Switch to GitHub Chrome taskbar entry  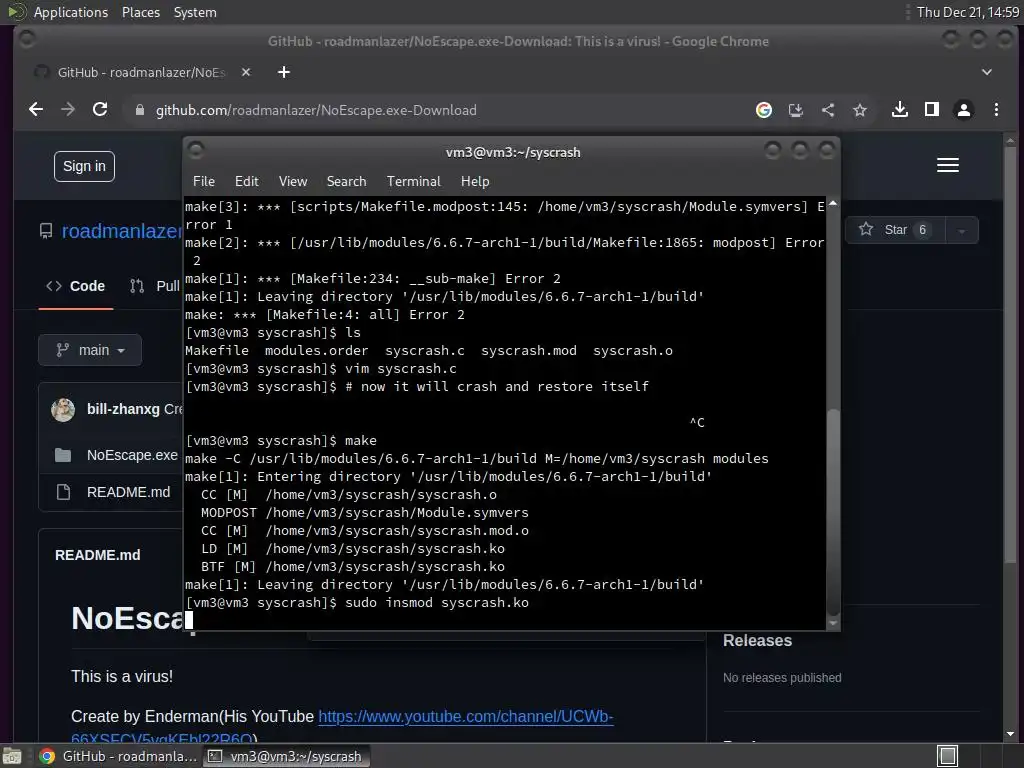pos(118,756)
